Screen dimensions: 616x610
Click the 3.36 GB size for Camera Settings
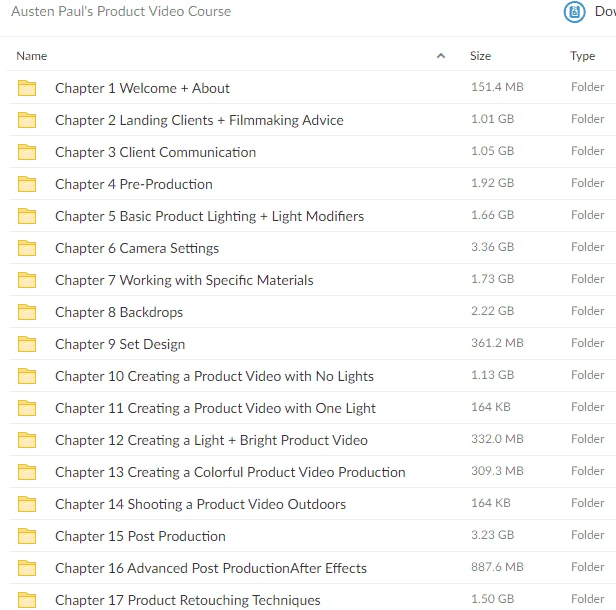(x=492, y=247)
